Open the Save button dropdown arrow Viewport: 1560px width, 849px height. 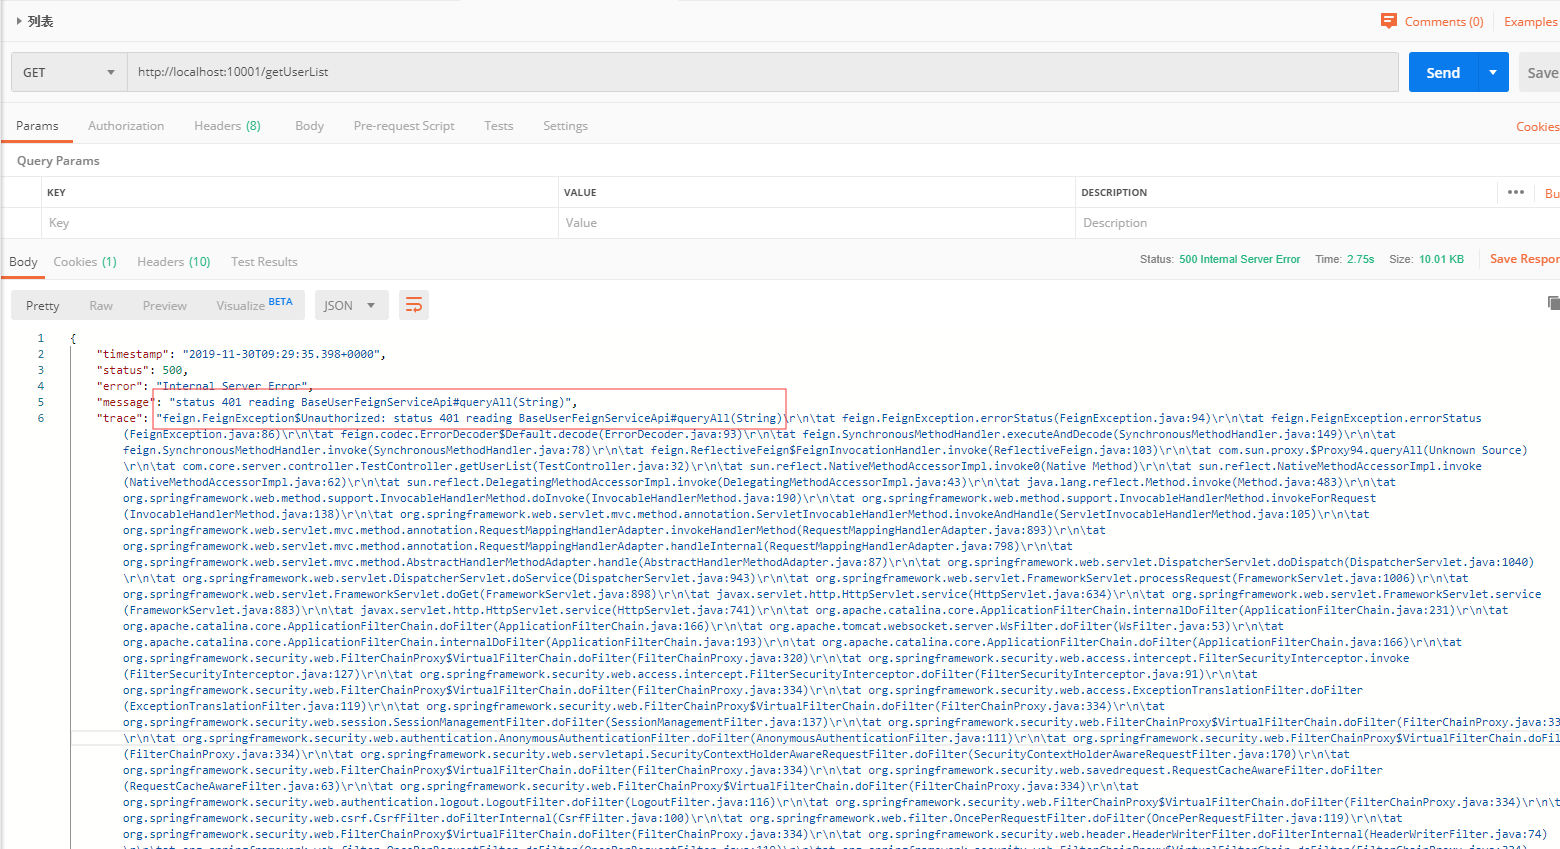[1492, 71]
